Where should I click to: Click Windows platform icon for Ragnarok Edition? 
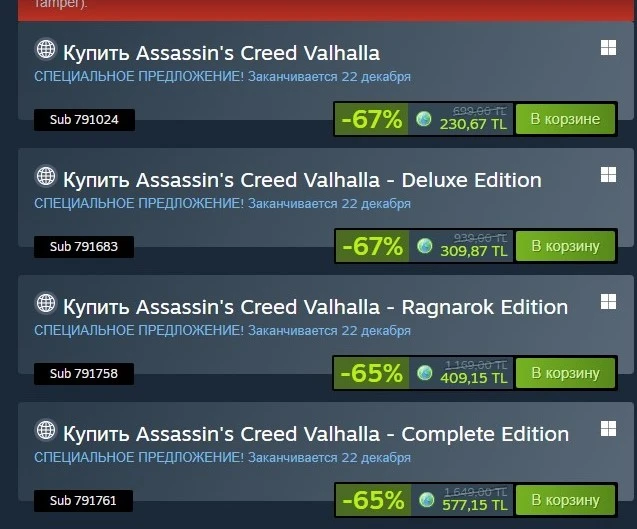pyautogui.click(x=608, y=301)
